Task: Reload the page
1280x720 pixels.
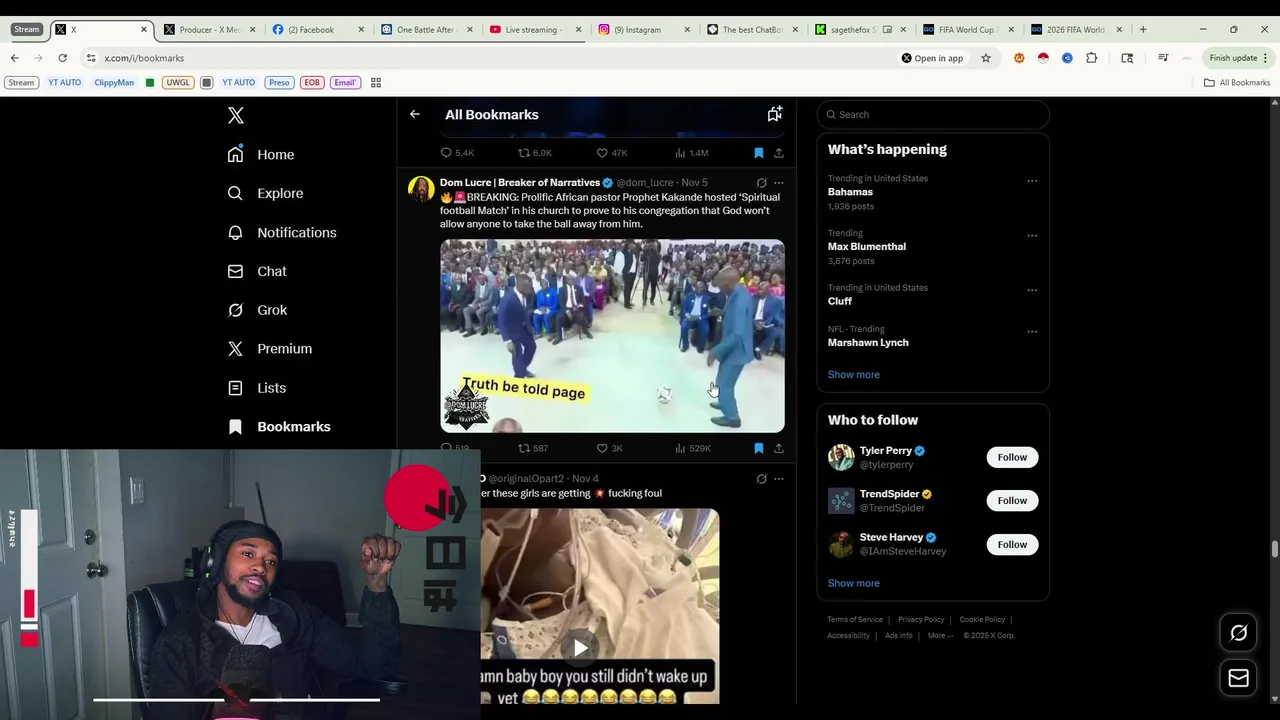Action: pos(62,58)
